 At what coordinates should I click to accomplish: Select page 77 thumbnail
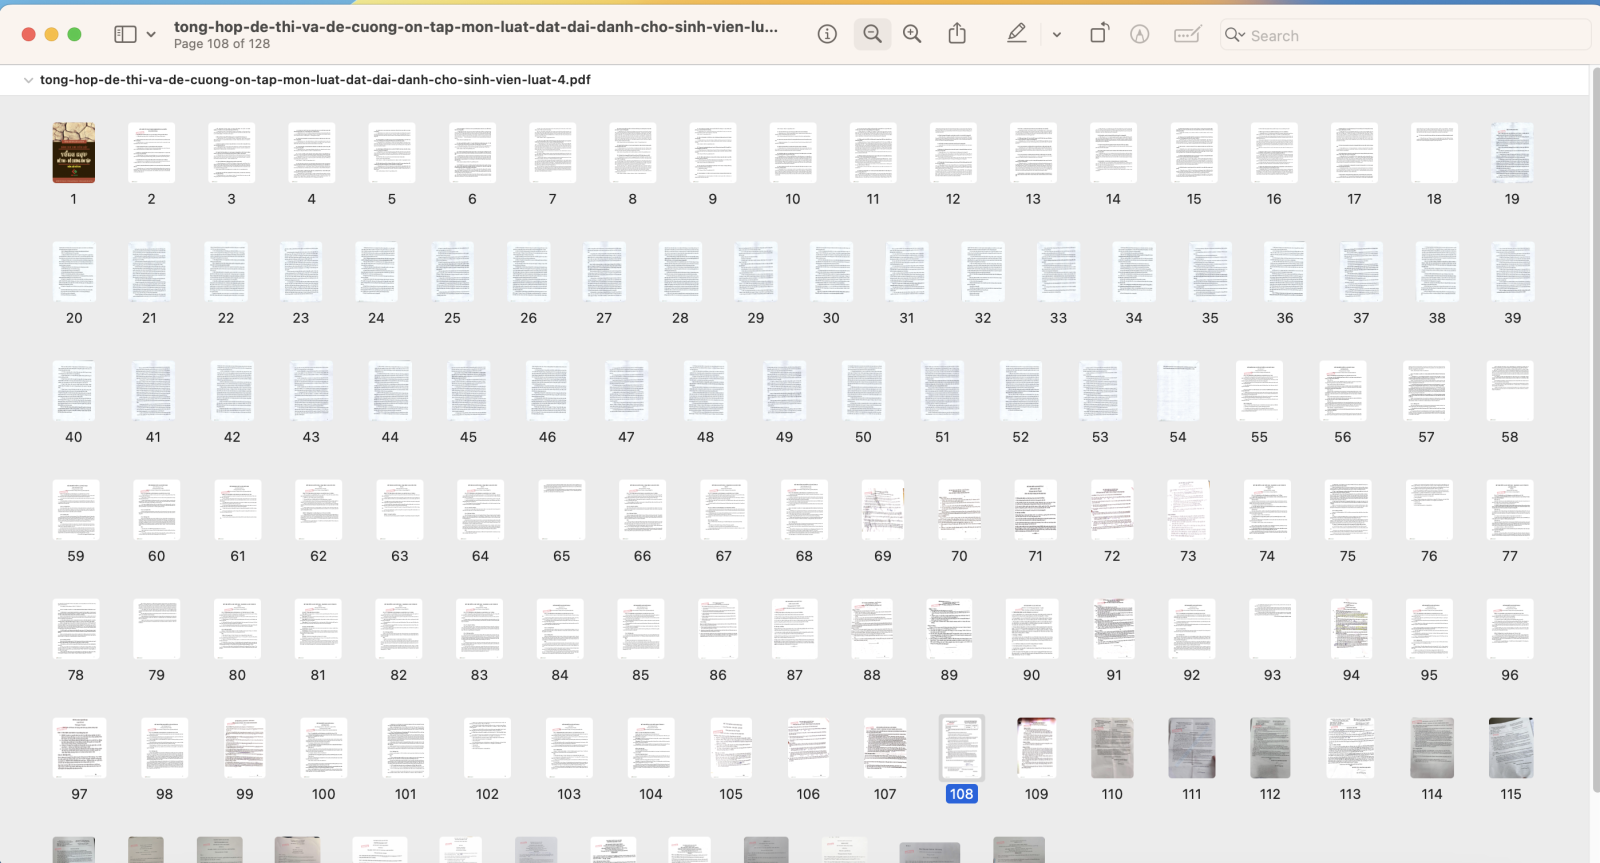point(1510,509)
